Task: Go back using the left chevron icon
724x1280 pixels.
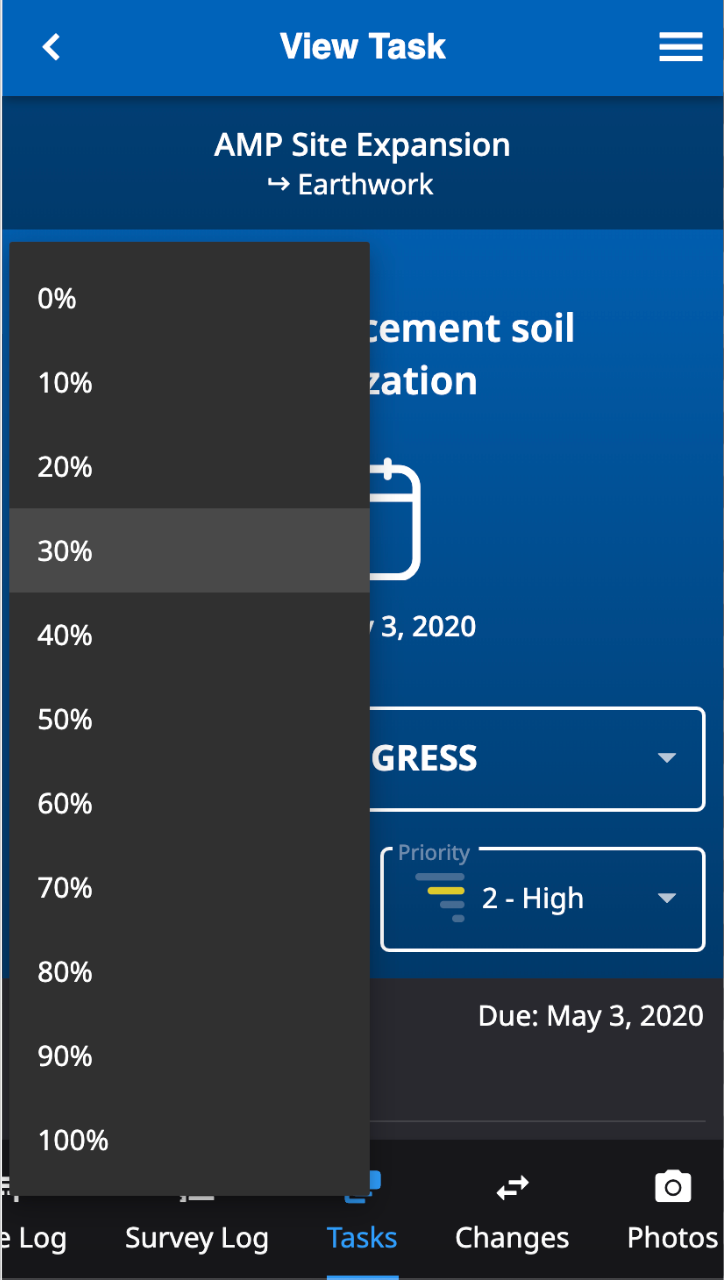Action: (x=51, y=46)
